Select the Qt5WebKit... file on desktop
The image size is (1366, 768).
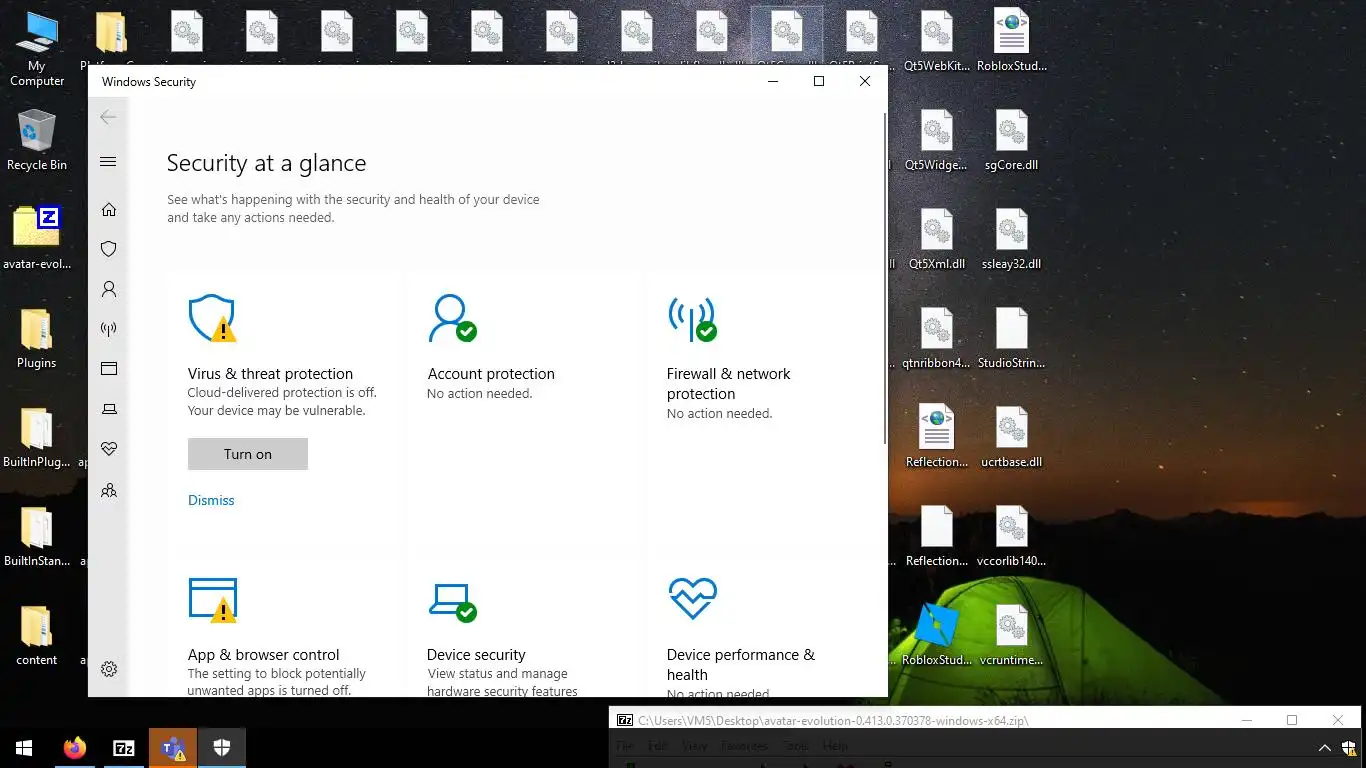(937, 41)
